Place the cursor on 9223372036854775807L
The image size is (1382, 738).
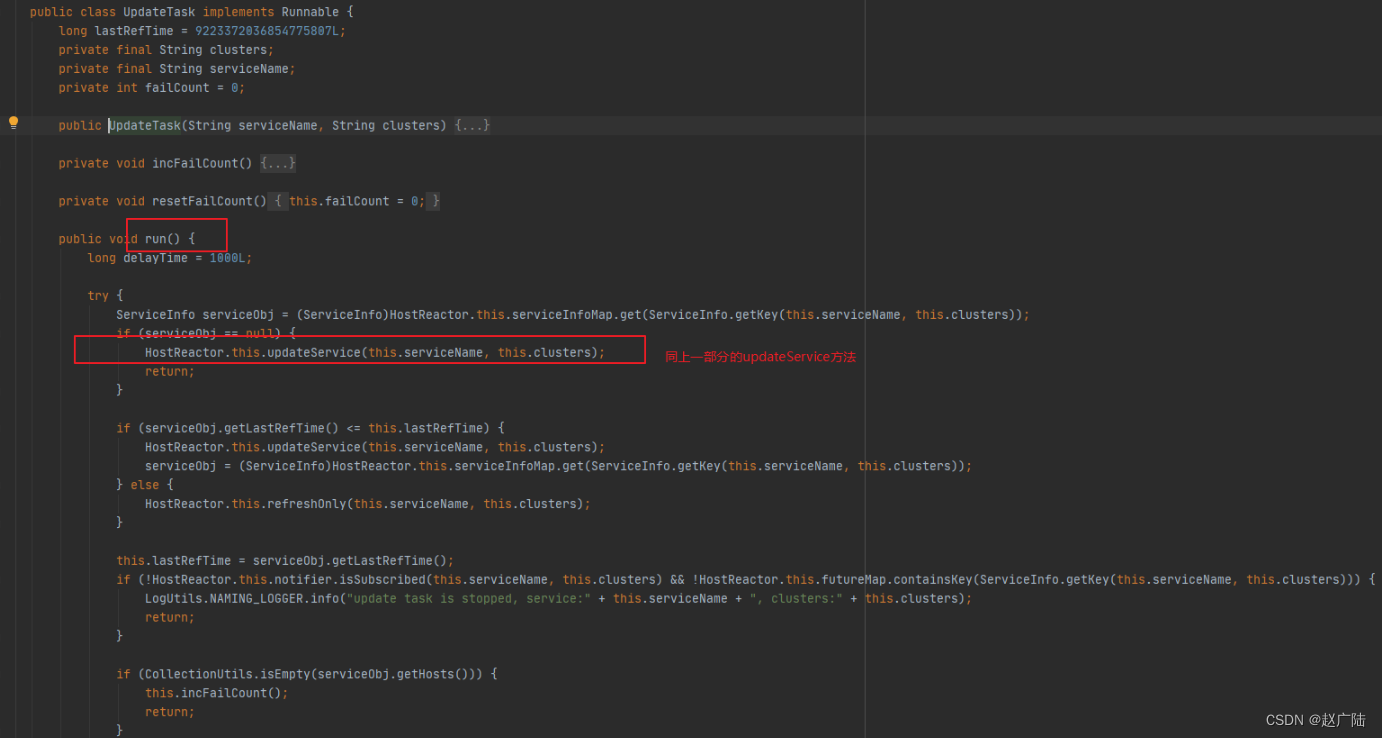[x=270, y=31]
